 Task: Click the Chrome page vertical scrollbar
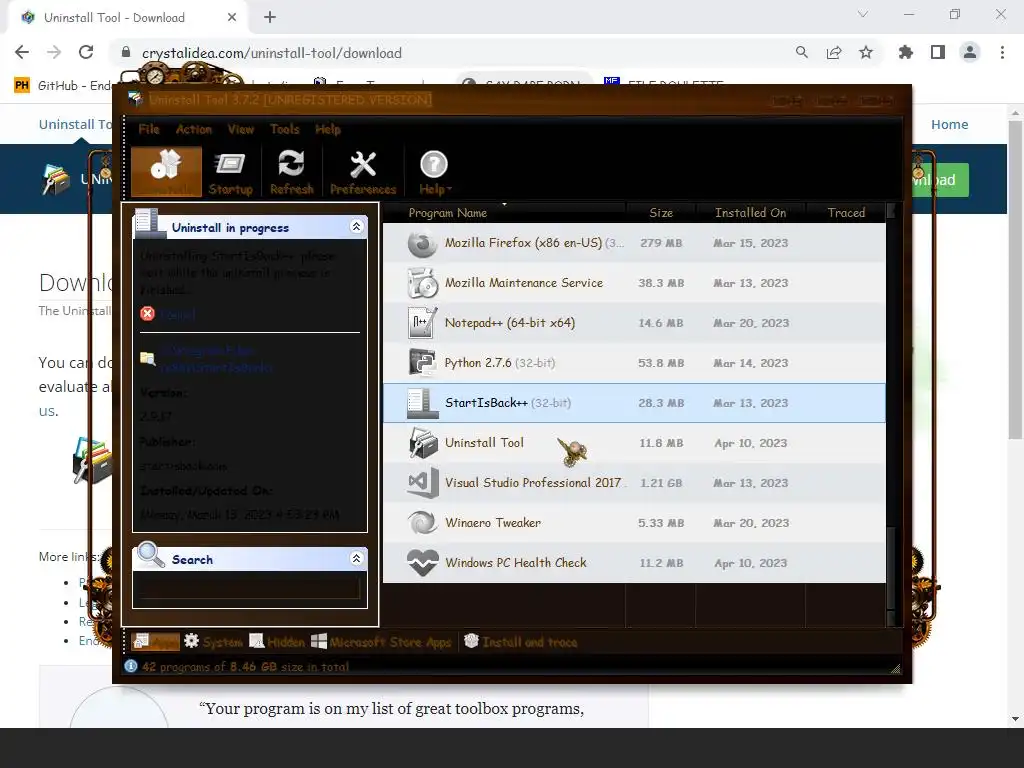click(1015, 281)
